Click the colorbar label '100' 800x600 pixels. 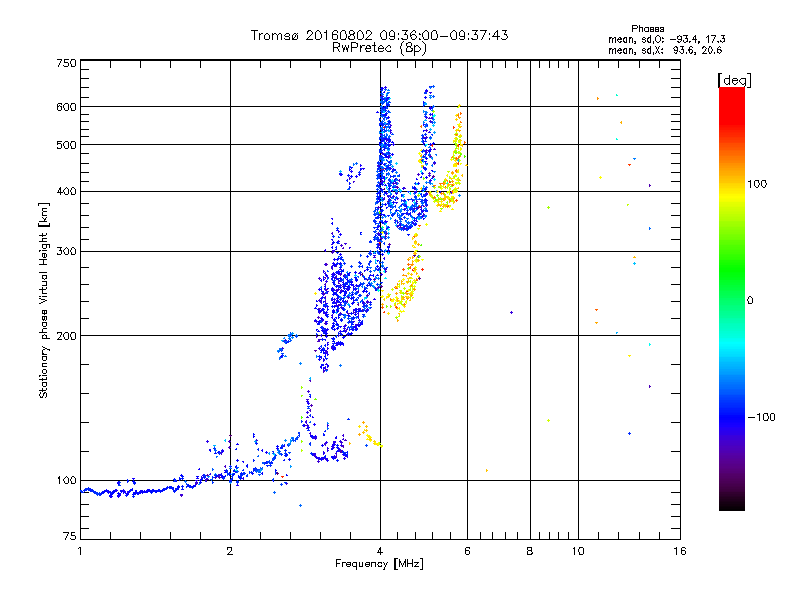coord(757,184)
